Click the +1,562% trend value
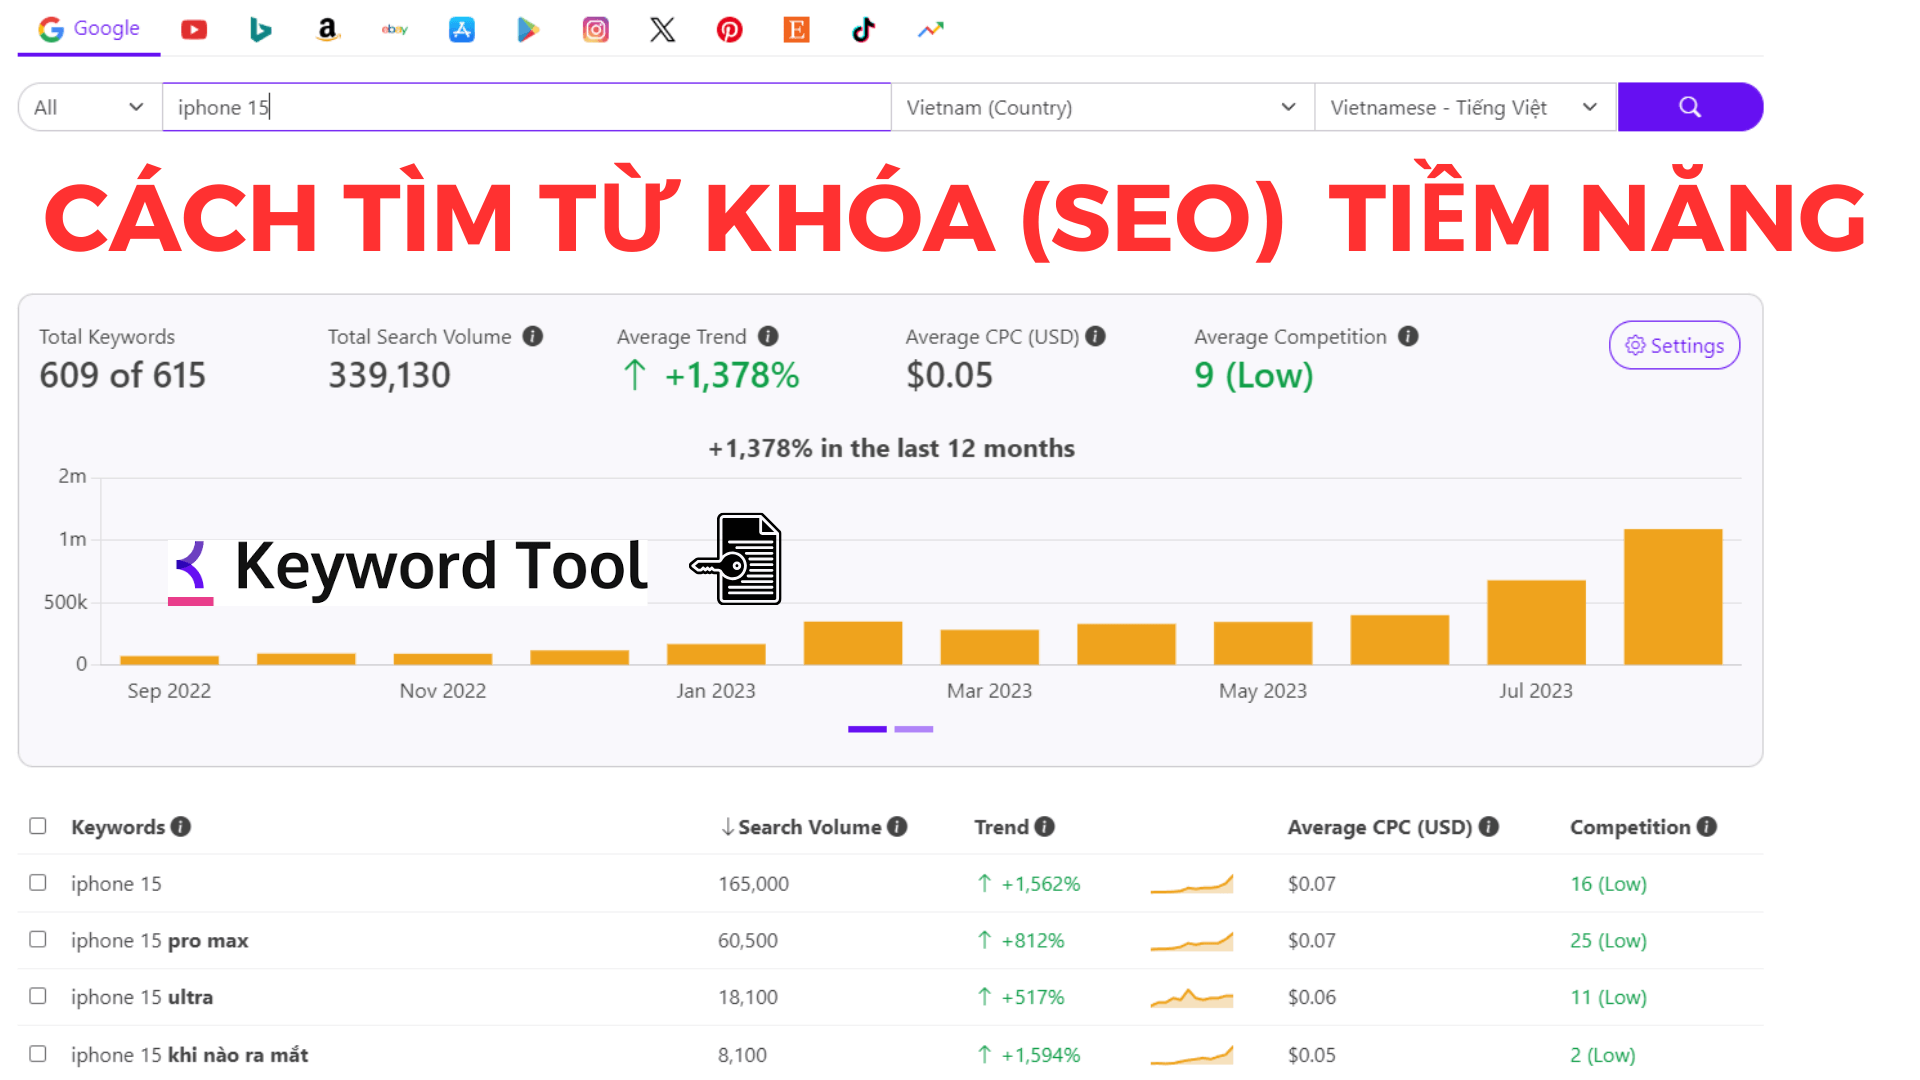 (1041, 884)
